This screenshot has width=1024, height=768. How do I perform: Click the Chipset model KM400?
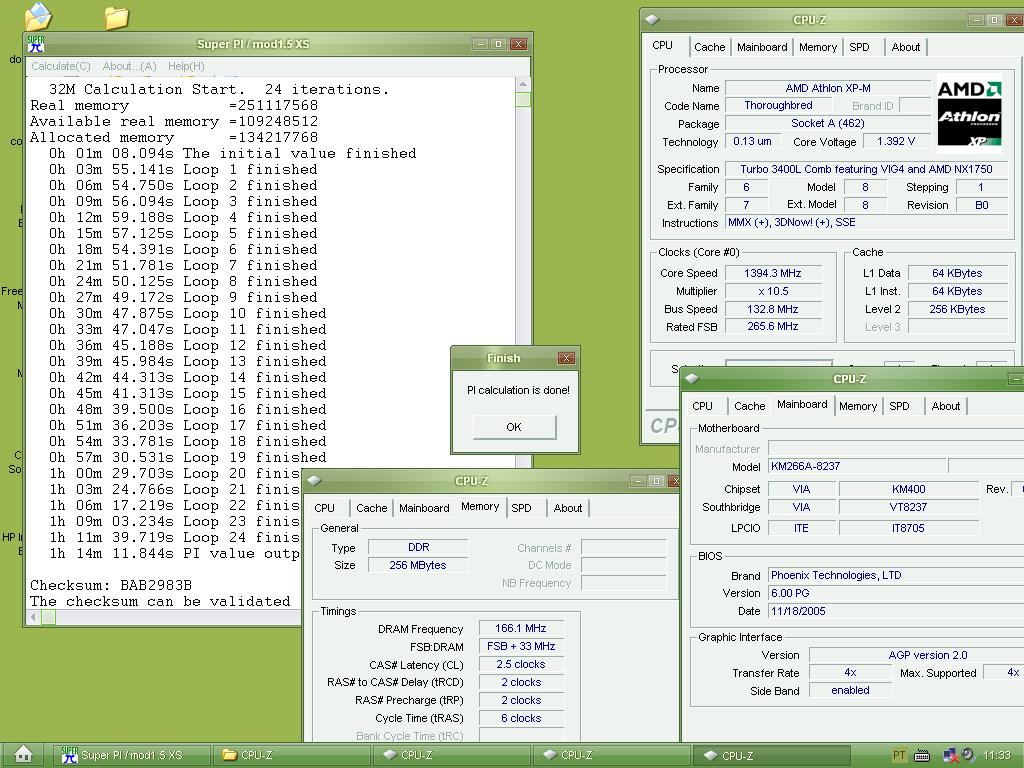(x=908, y=489)
